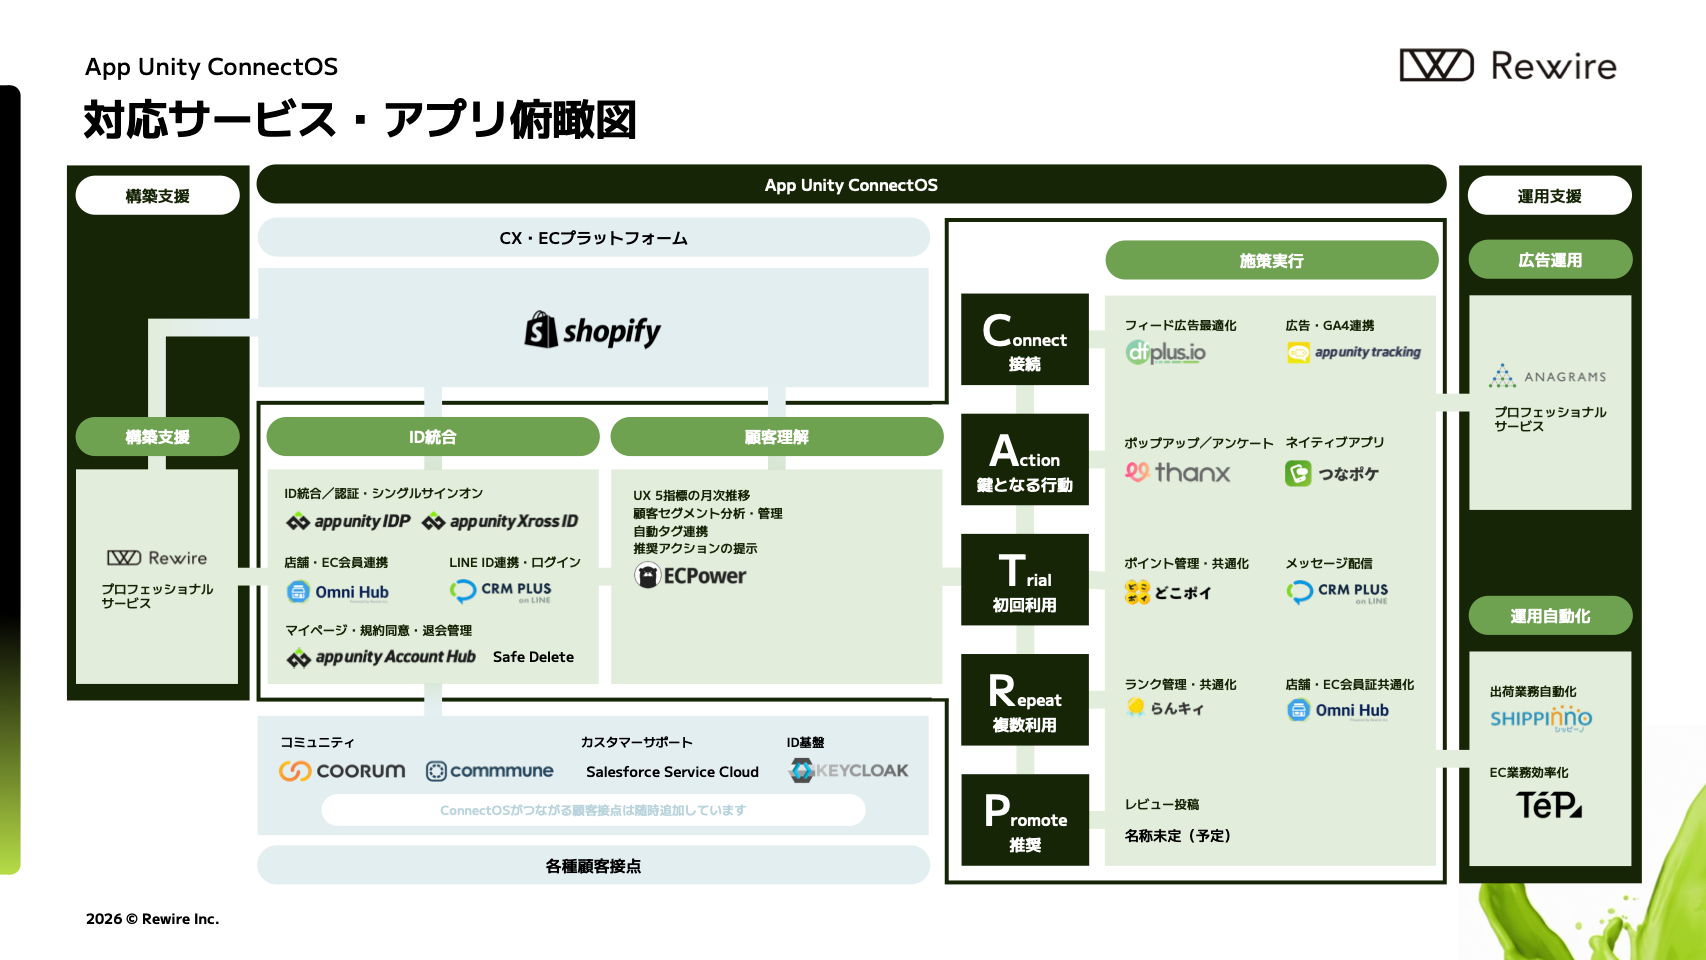This screenshot has width=1706, height=960.
Task: Click the CX・ECプラットフォーム label bar
Action: coord(594,238)
